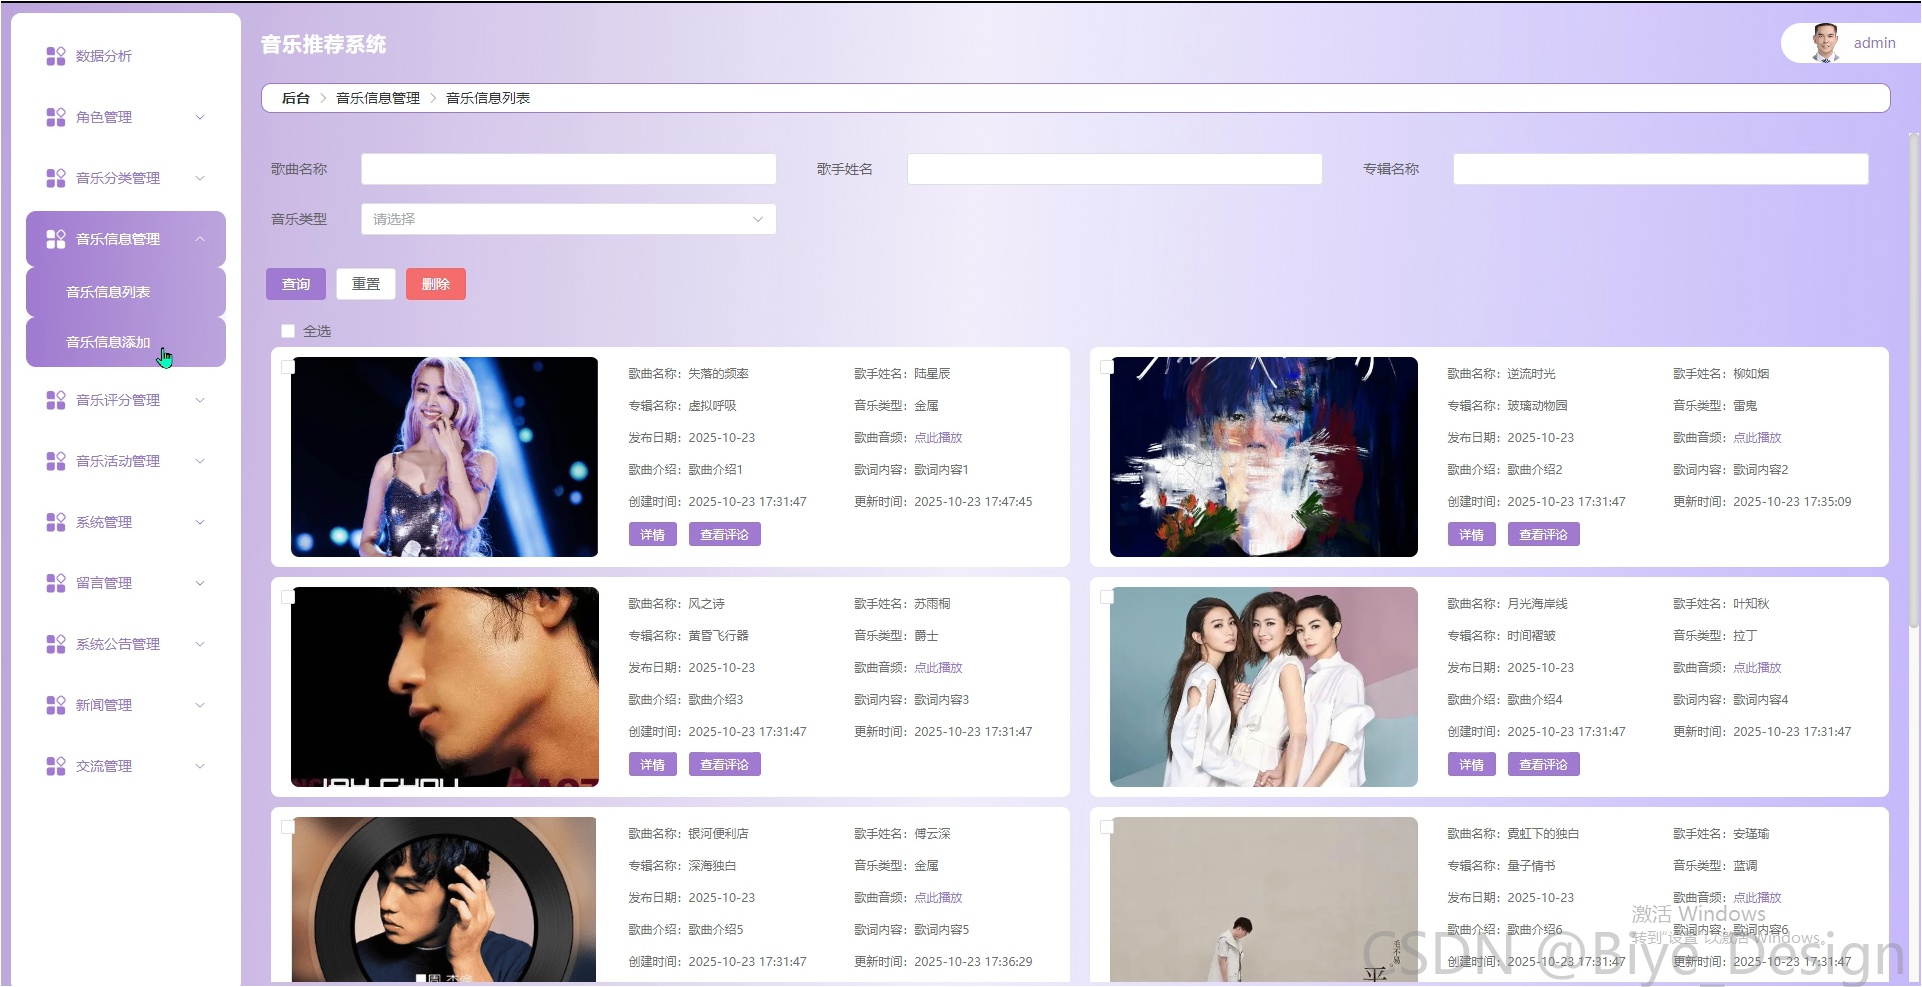
Task: Expand the 音乐评分管理 chevron
Action: point(200,400)
